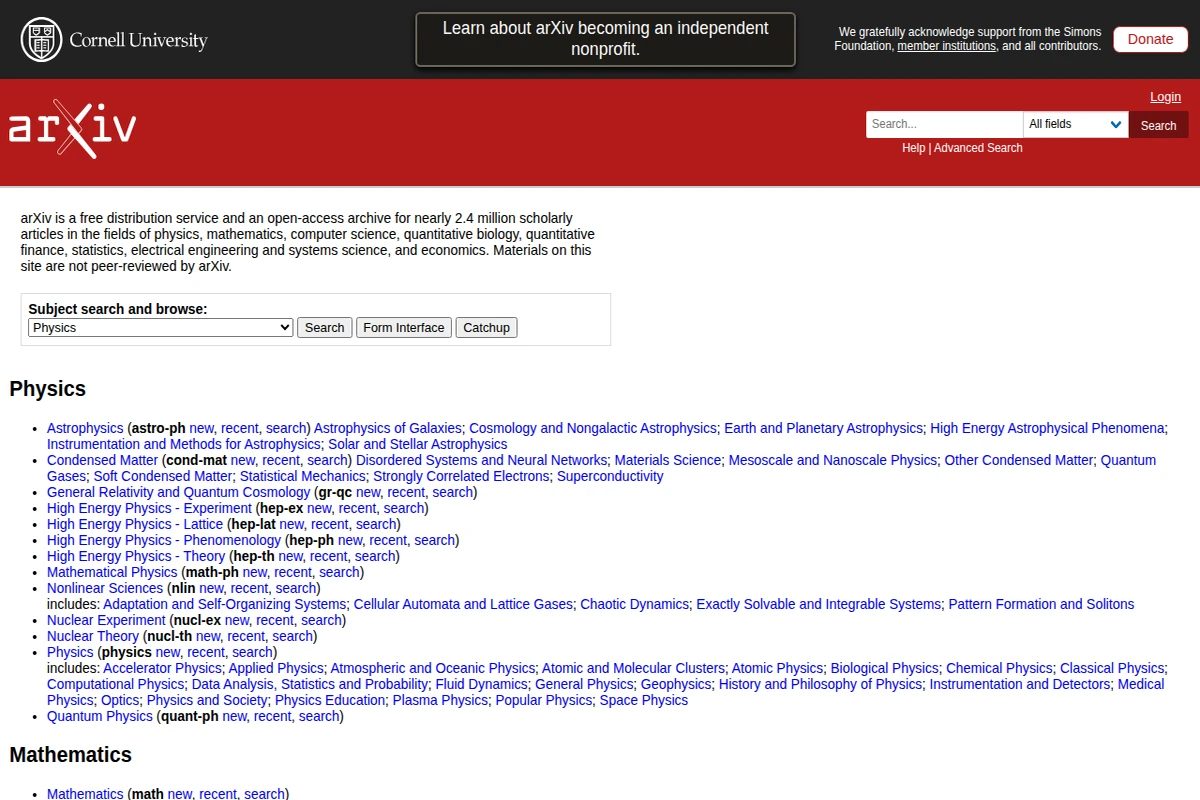Open Advanced Search
The image size is (1200, 800).
pyautogui.click(x=977, y=147)
